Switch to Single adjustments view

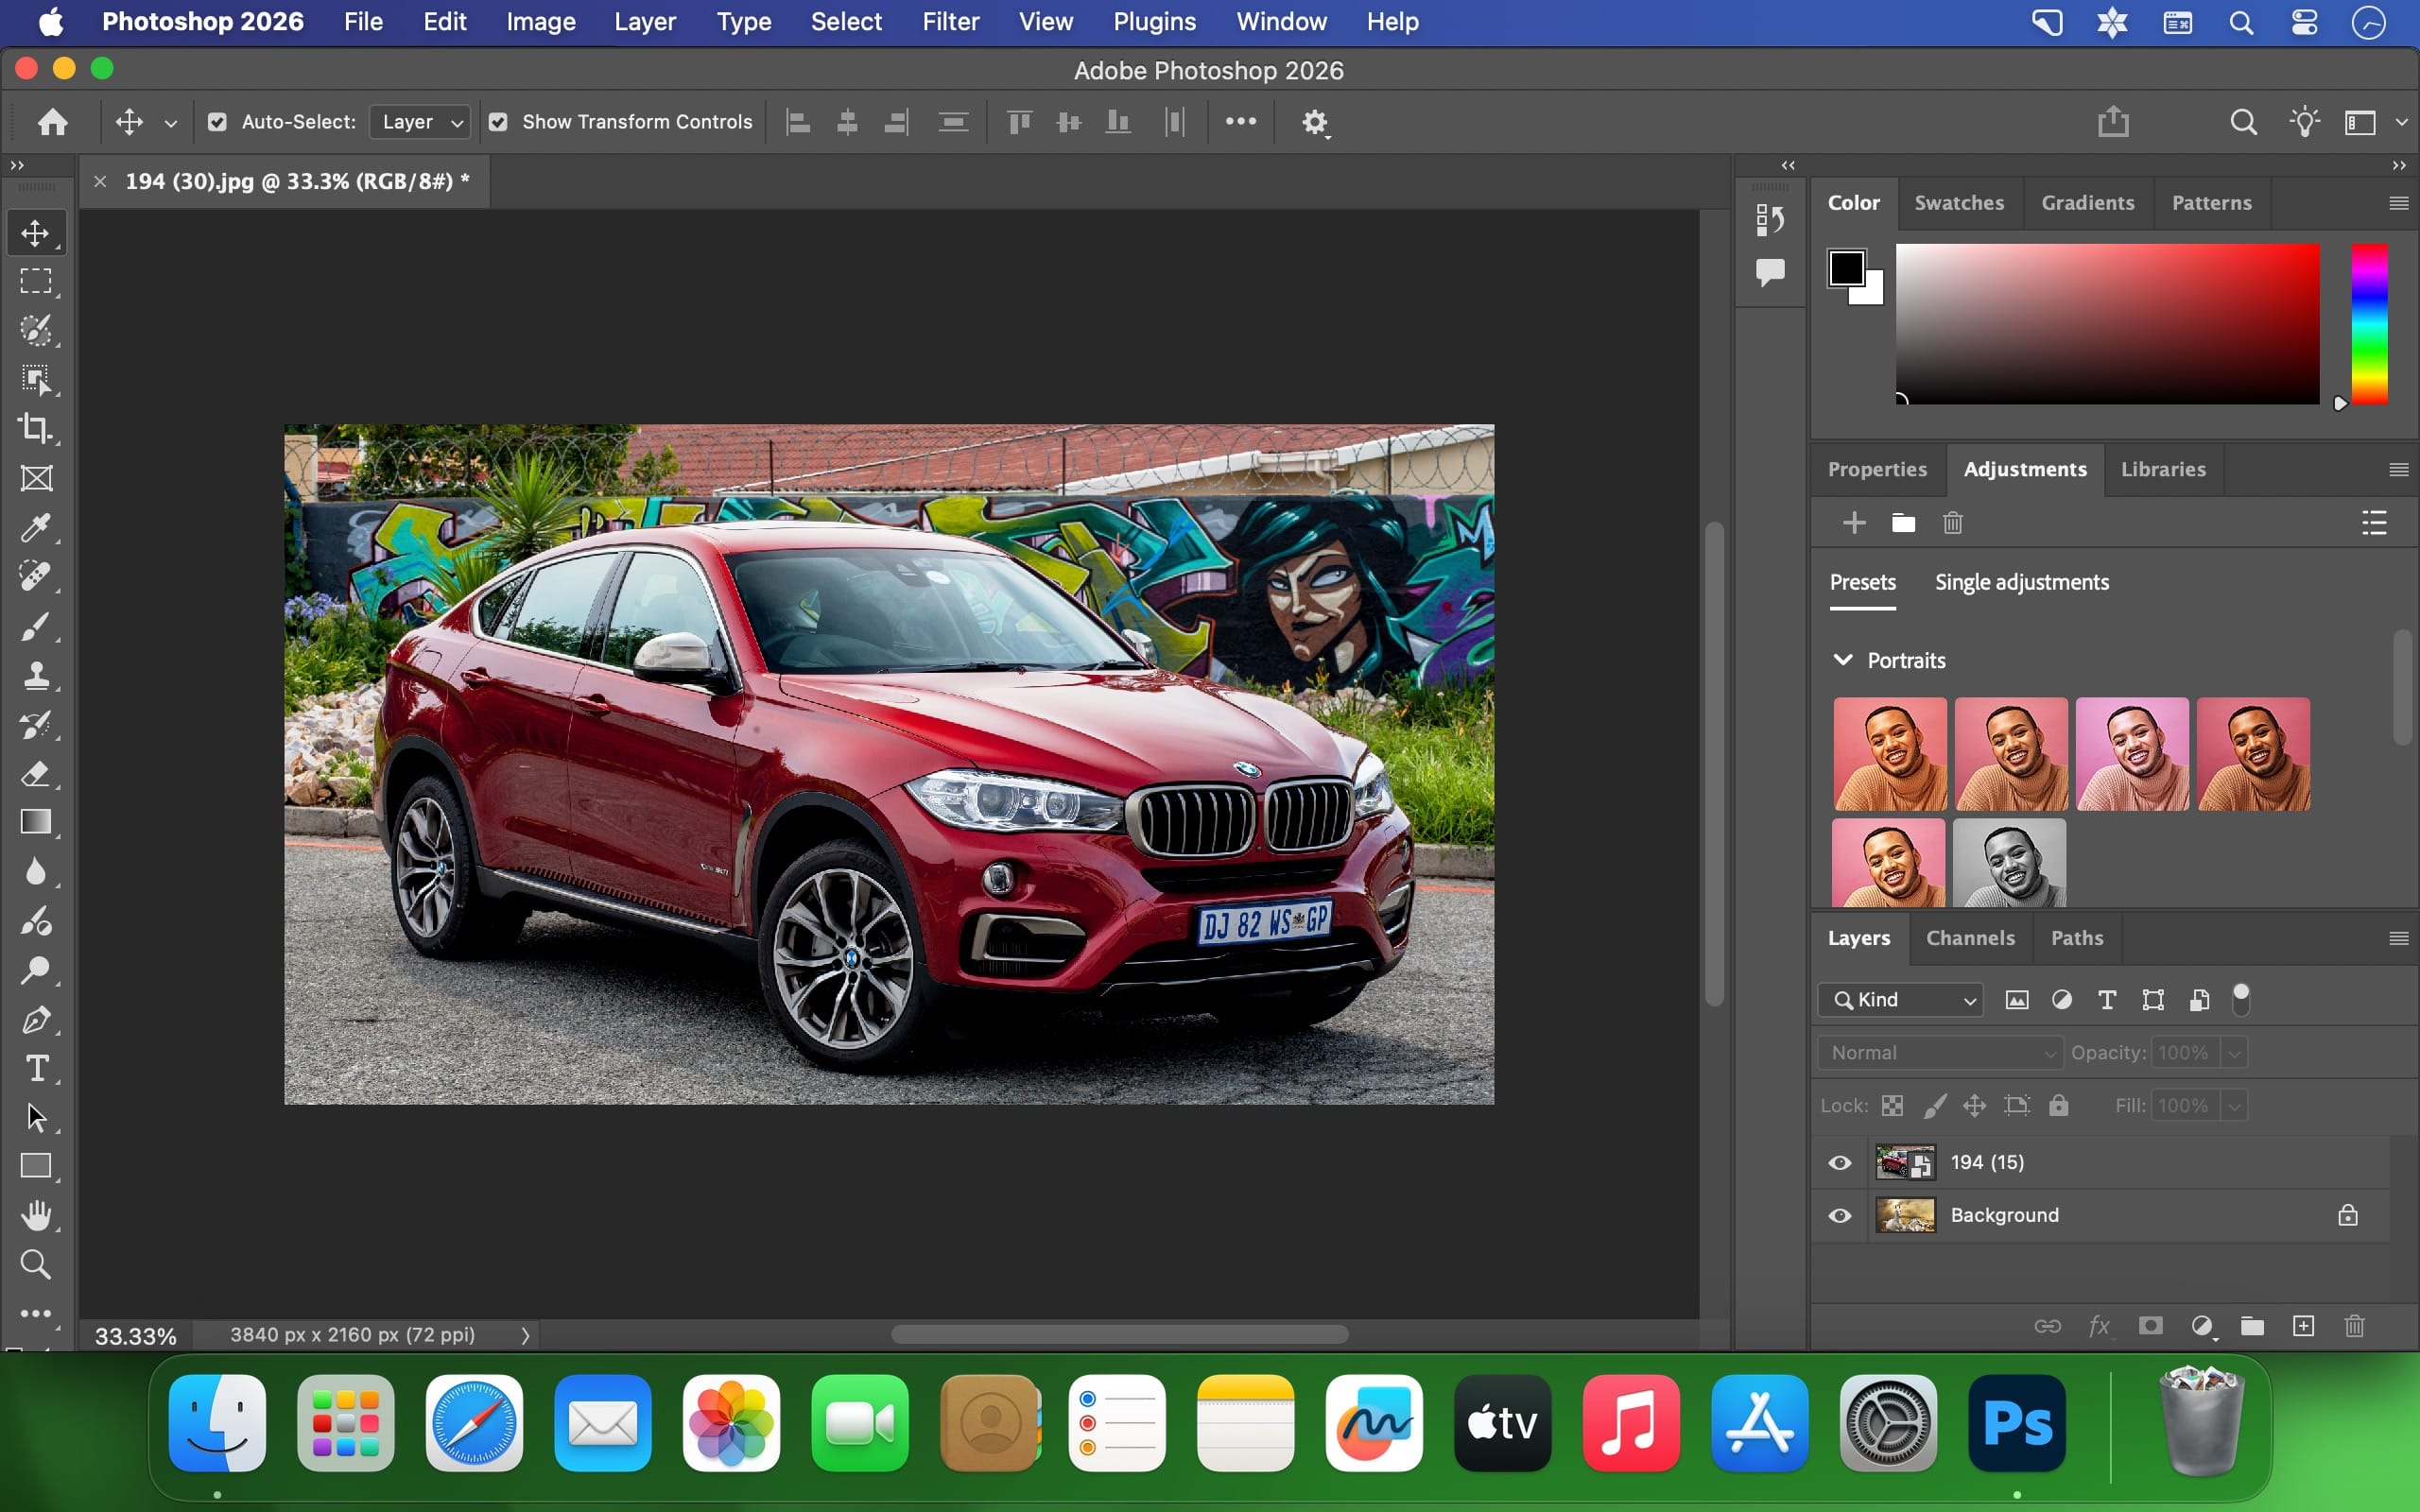point(2021,582)
